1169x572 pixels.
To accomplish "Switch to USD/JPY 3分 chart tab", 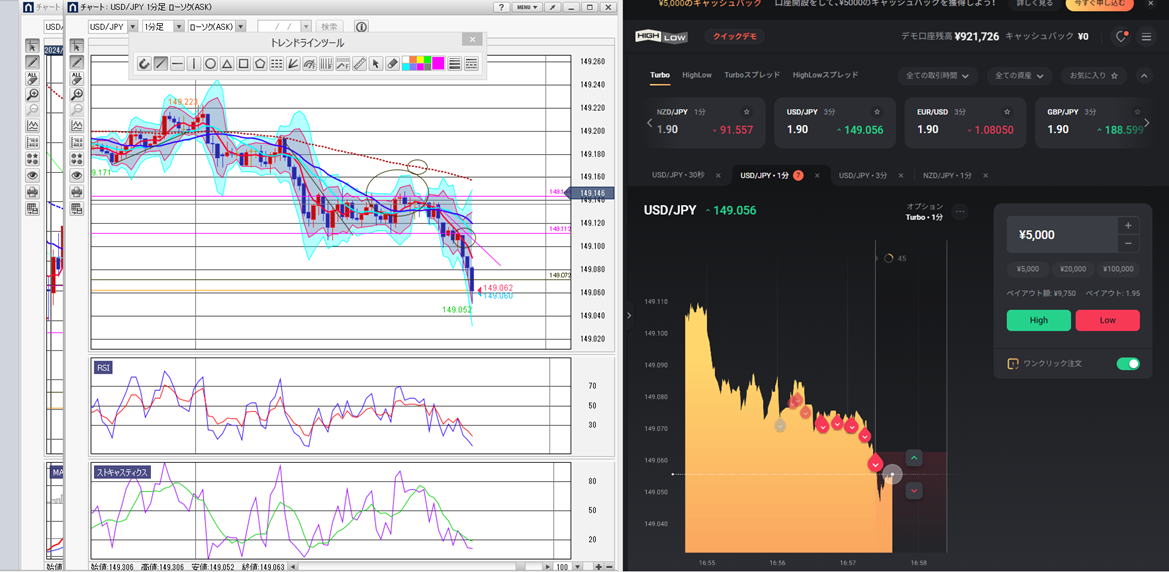I will click(x=862, y=175).
